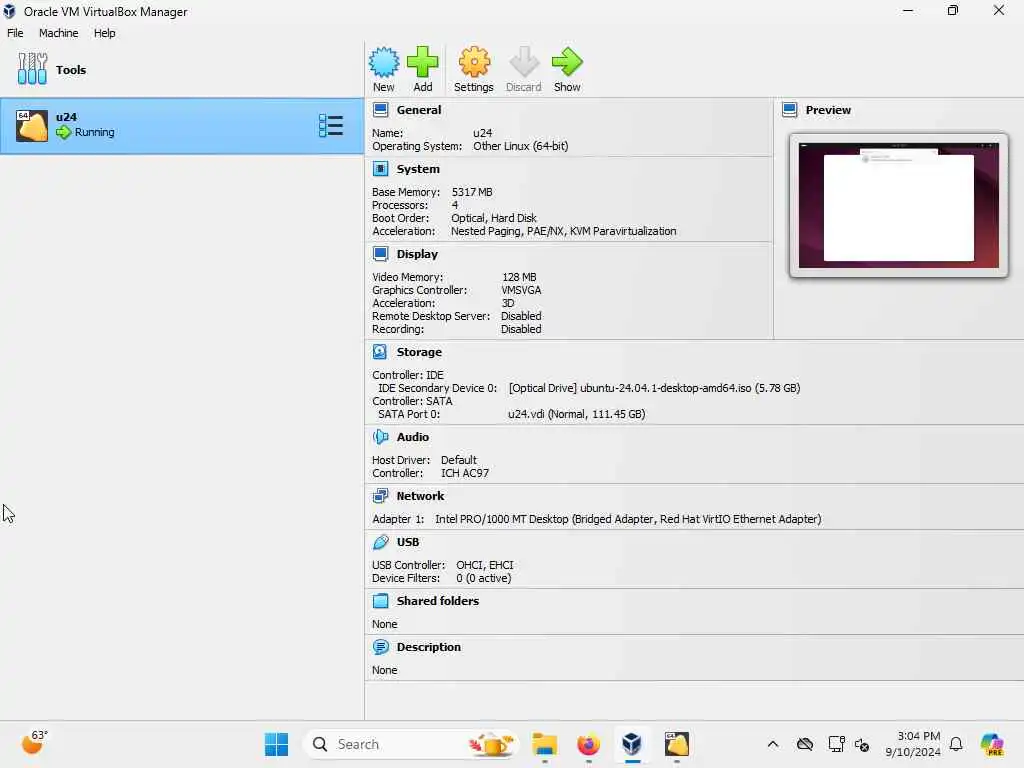The height and width of the screenshot is (768, 1024).
Task: Open the Network settings heading link
Action: click(420, 496)
